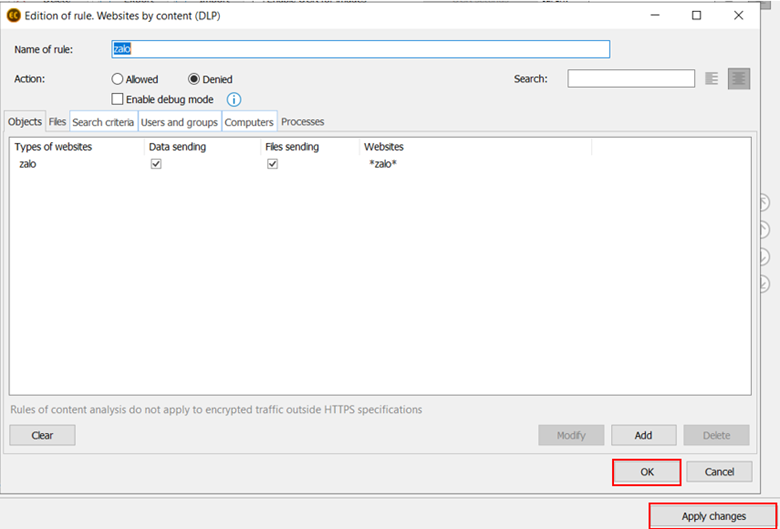
Task: Click the topmost circular arrow on the right edge
Action: pyautogui.click(x=764, y=203)
